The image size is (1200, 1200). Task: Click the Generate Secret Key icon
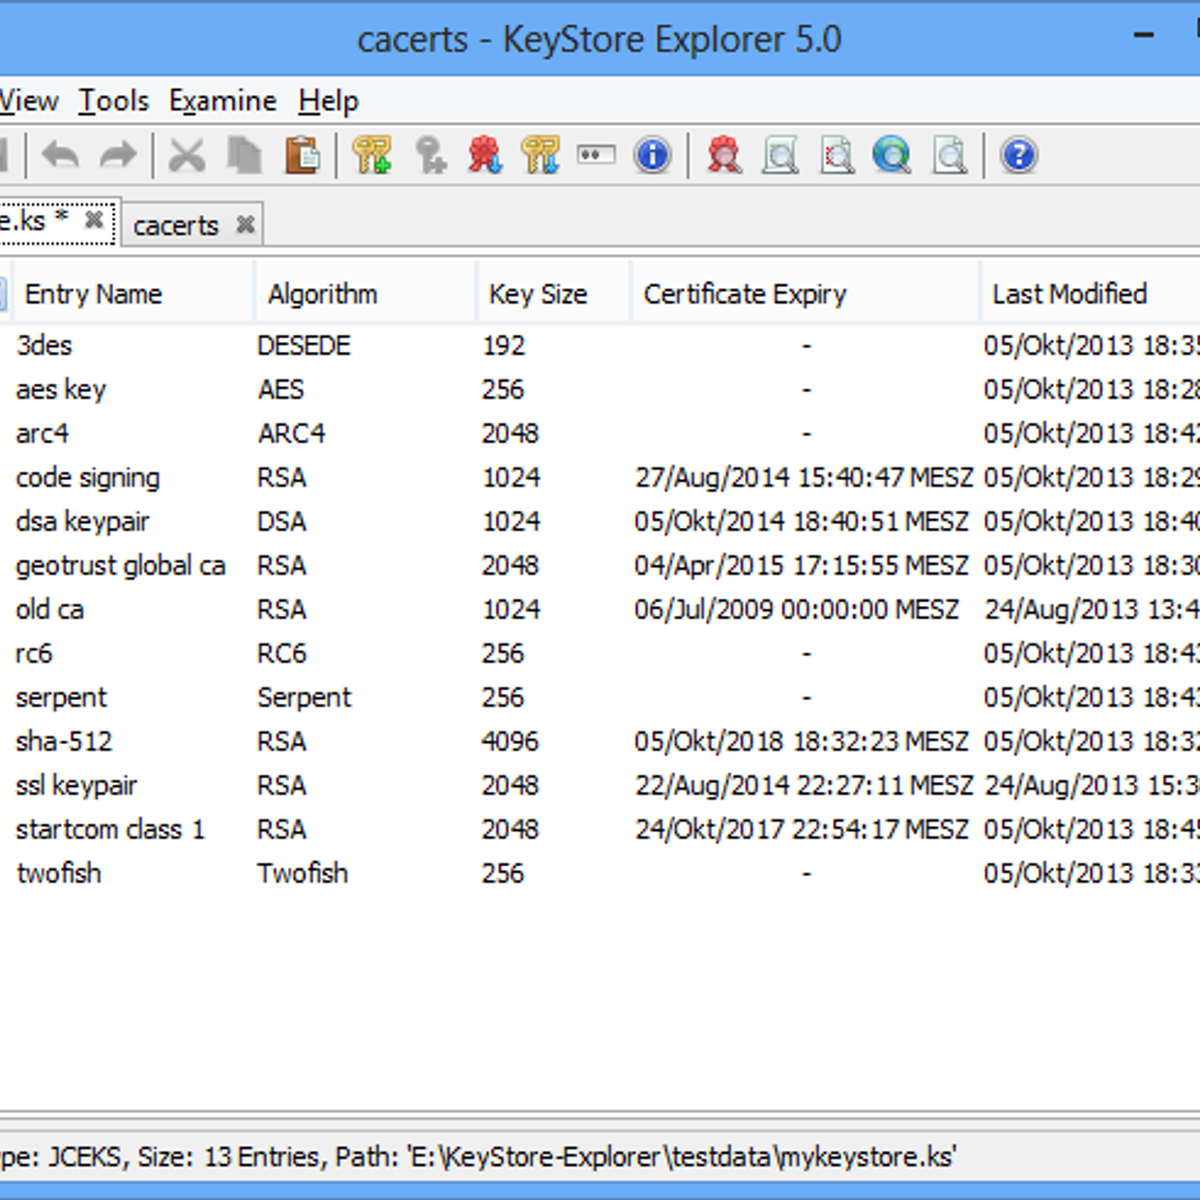(430, 155)
